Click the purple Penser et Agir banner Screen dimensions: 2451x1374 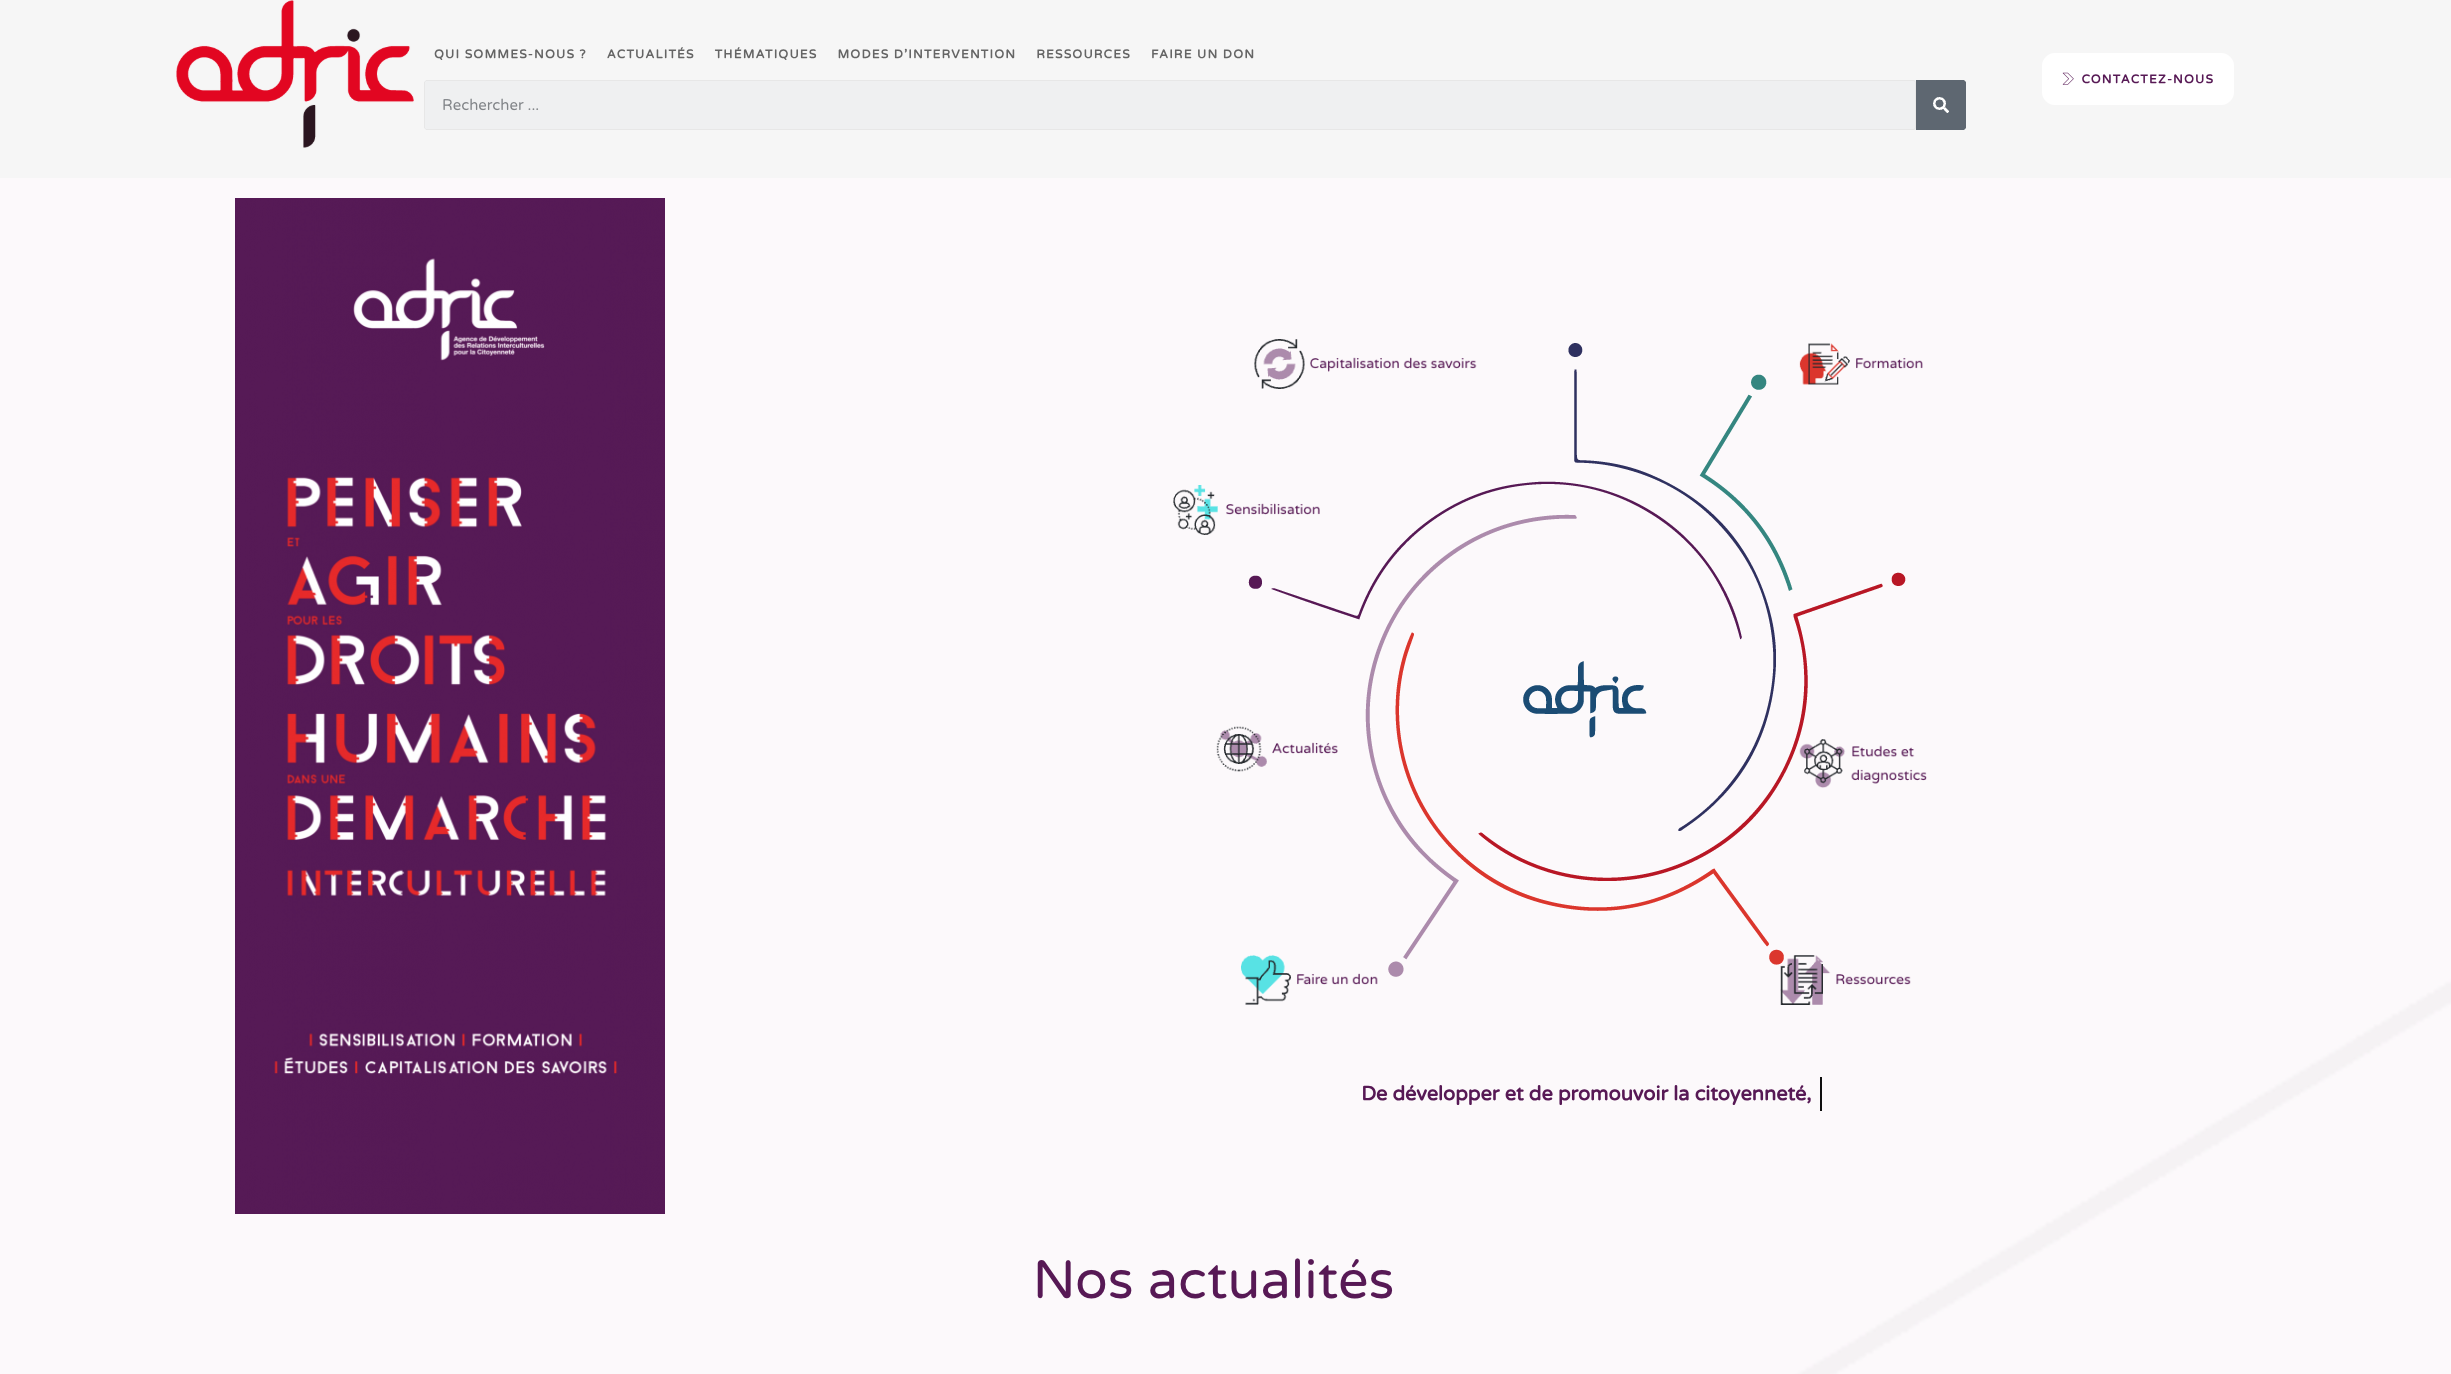point(449,705)
